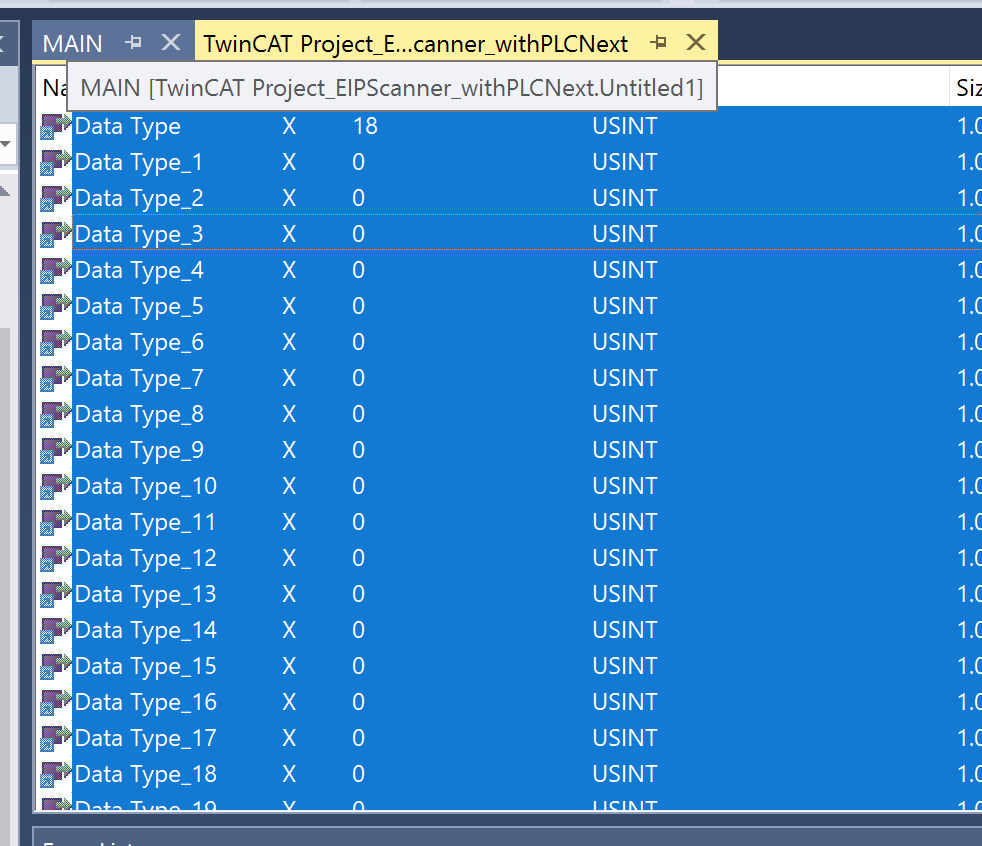Select row named Data Type_13
The height and width of the screenshot is (846, 982).
[146, 594]
